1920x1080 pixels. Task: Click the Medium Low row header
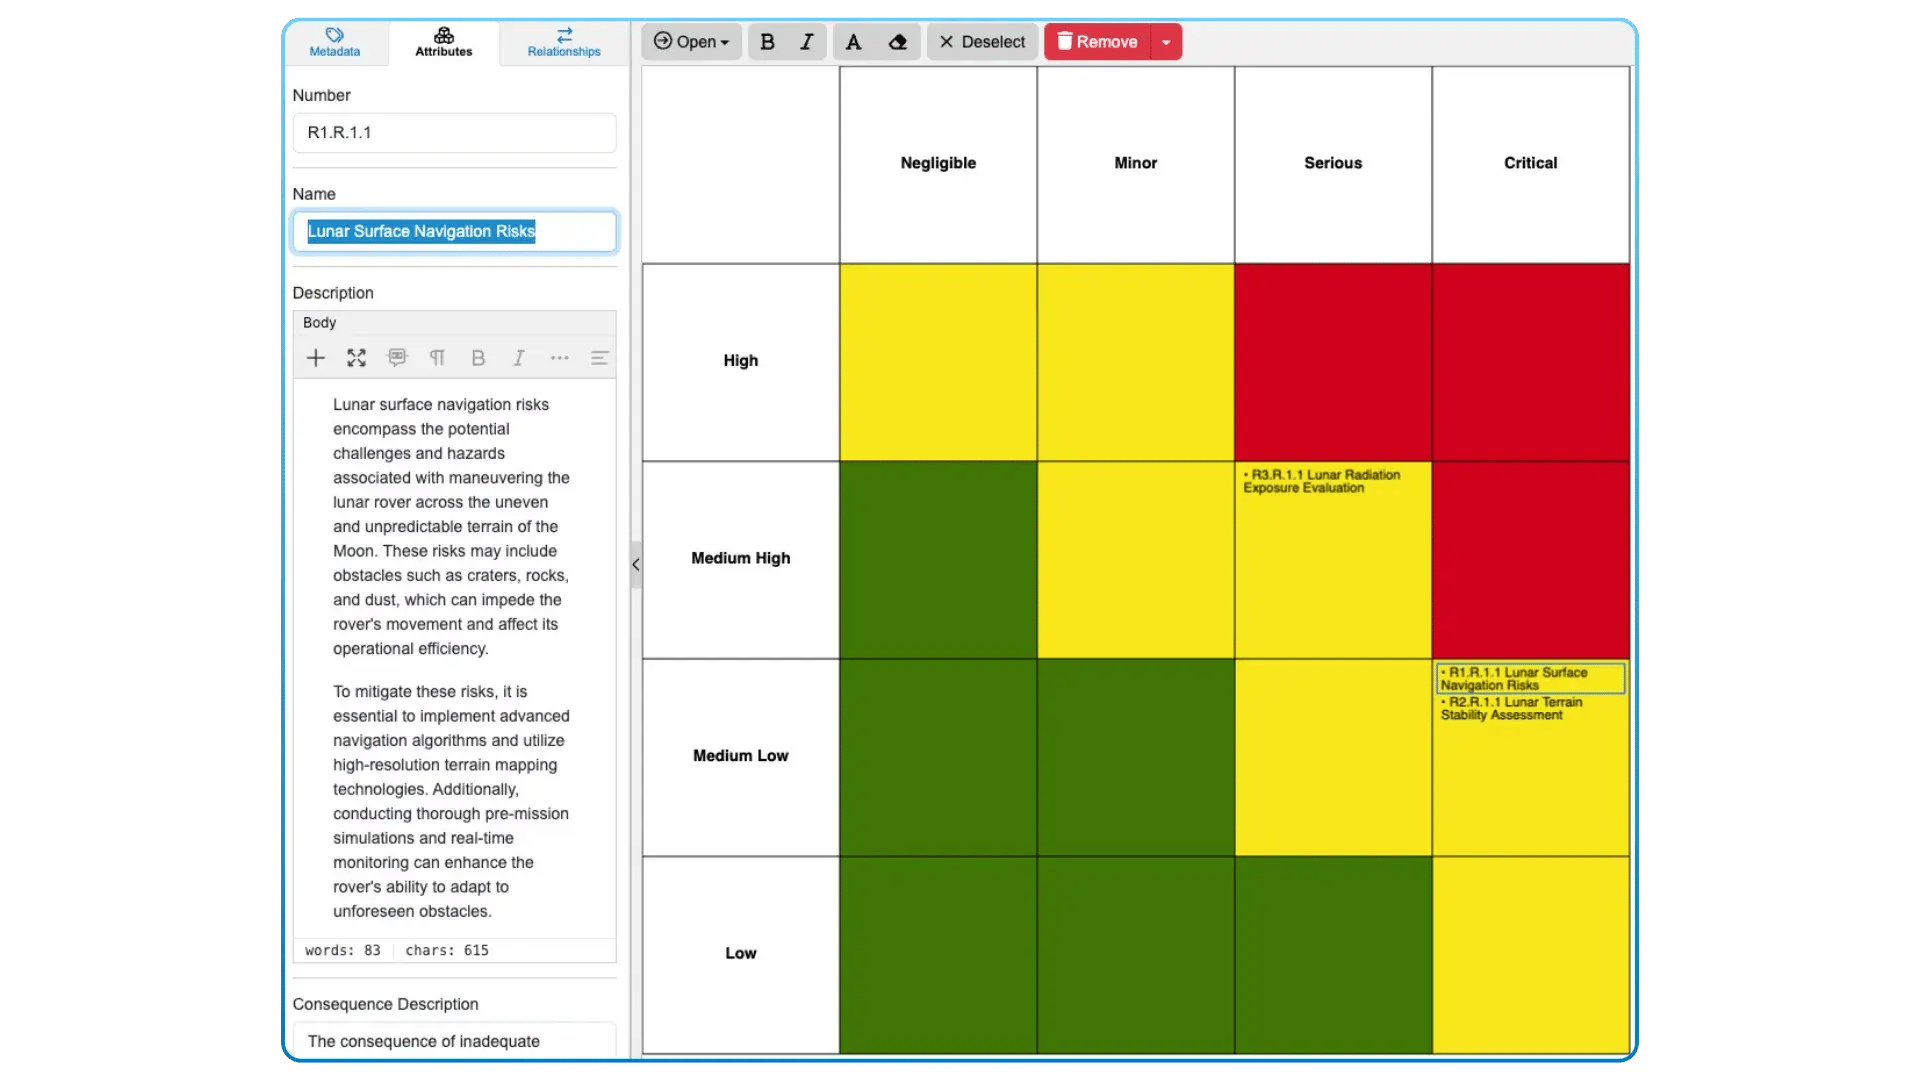pyautogui.click(x=741, y=756)
